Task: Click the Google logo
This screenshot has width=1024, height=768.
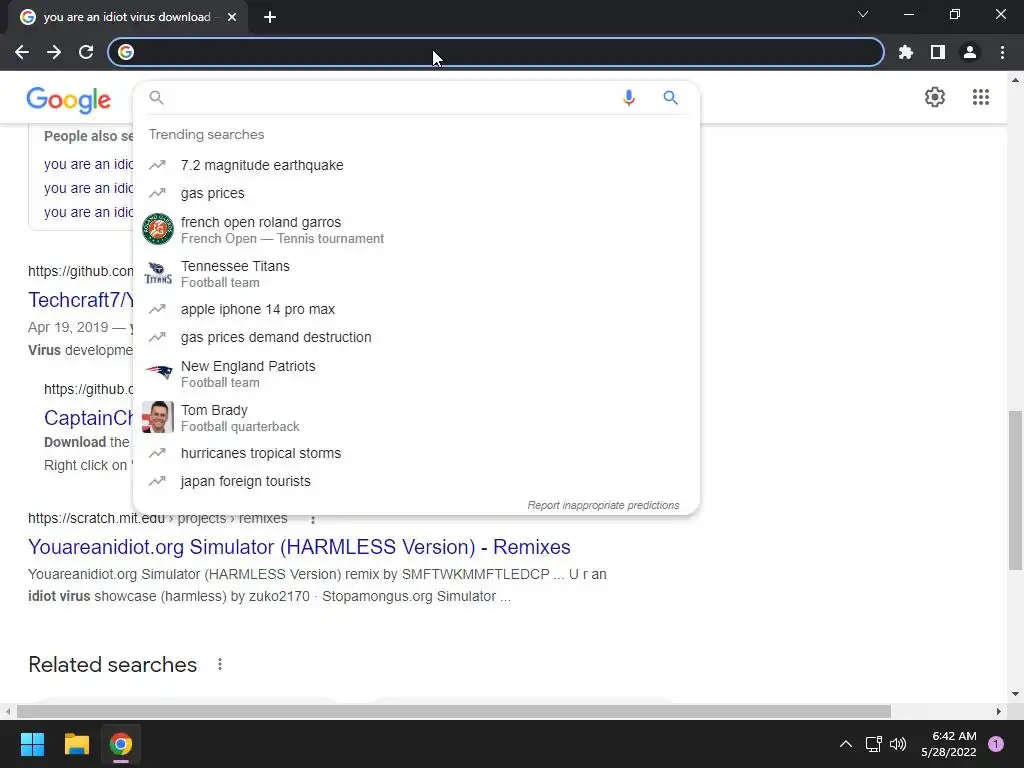Action: [x=69, y=99]
